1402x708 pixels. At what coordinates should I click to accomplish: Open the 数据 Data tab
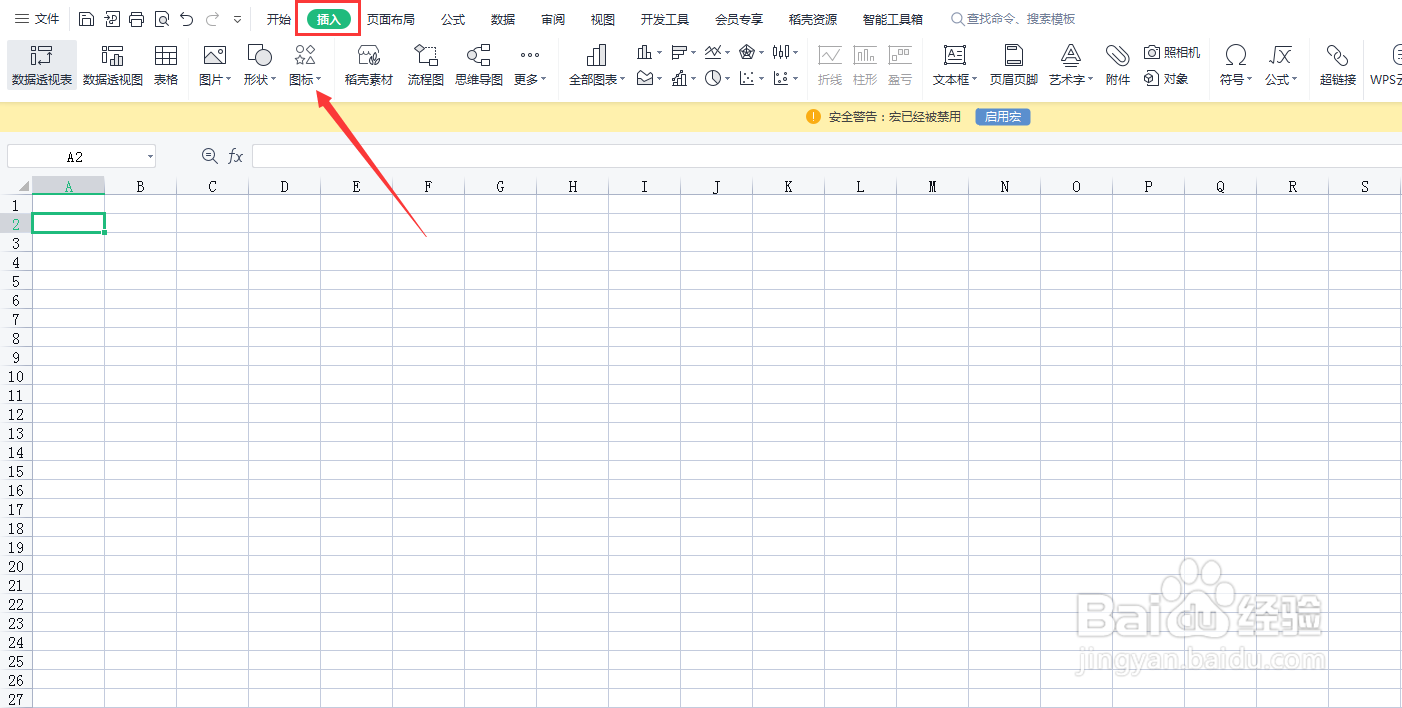pyautogui.click(x=503, y=19)
